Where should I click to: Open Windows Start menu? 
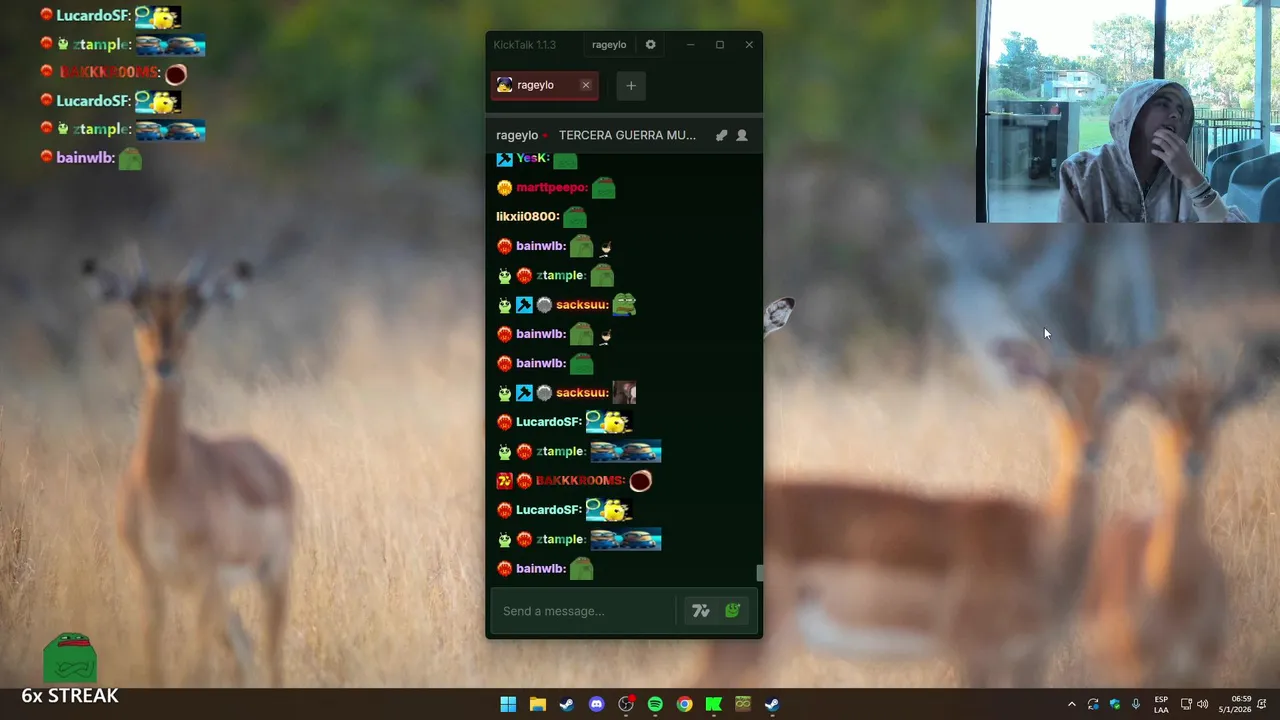point(508,704)
